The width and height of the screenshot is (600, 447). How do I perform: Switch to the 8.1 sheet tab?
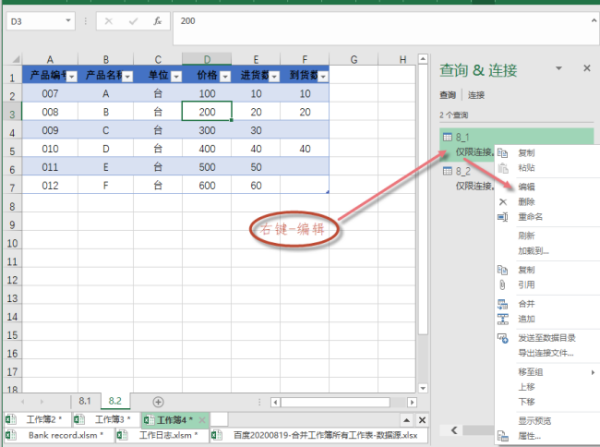pos(85,400)
